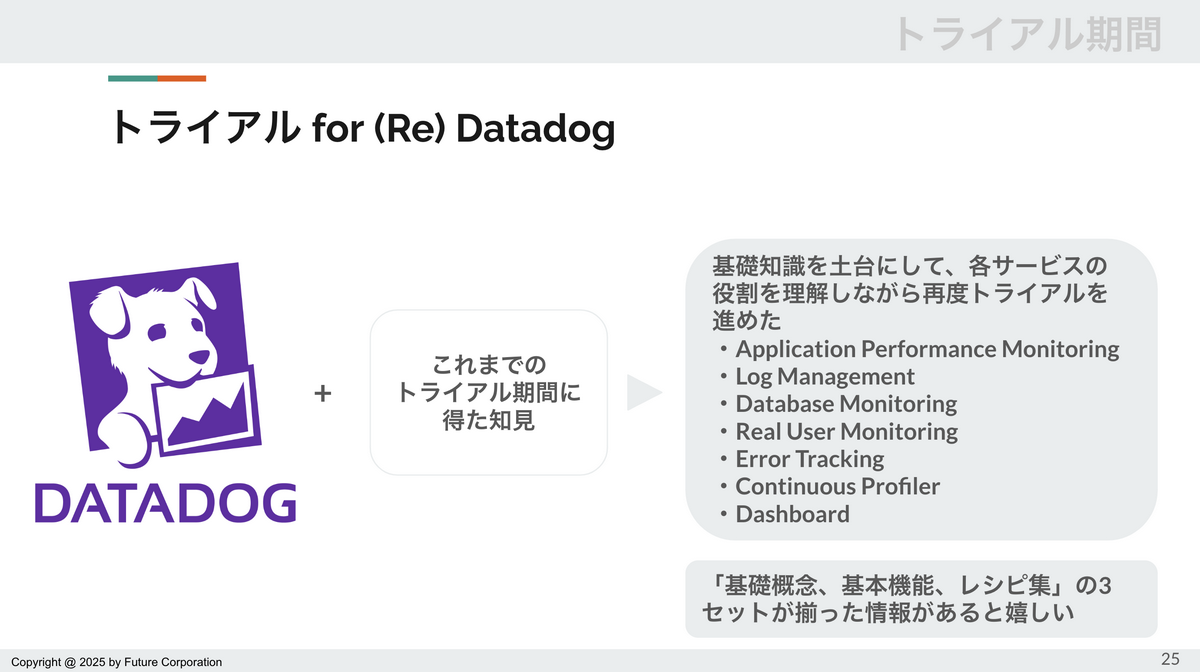Select the これまでのトライアル期間に得た知見 box
The width and height of the screenshot is (1200, 672).
tap(489, 392)
